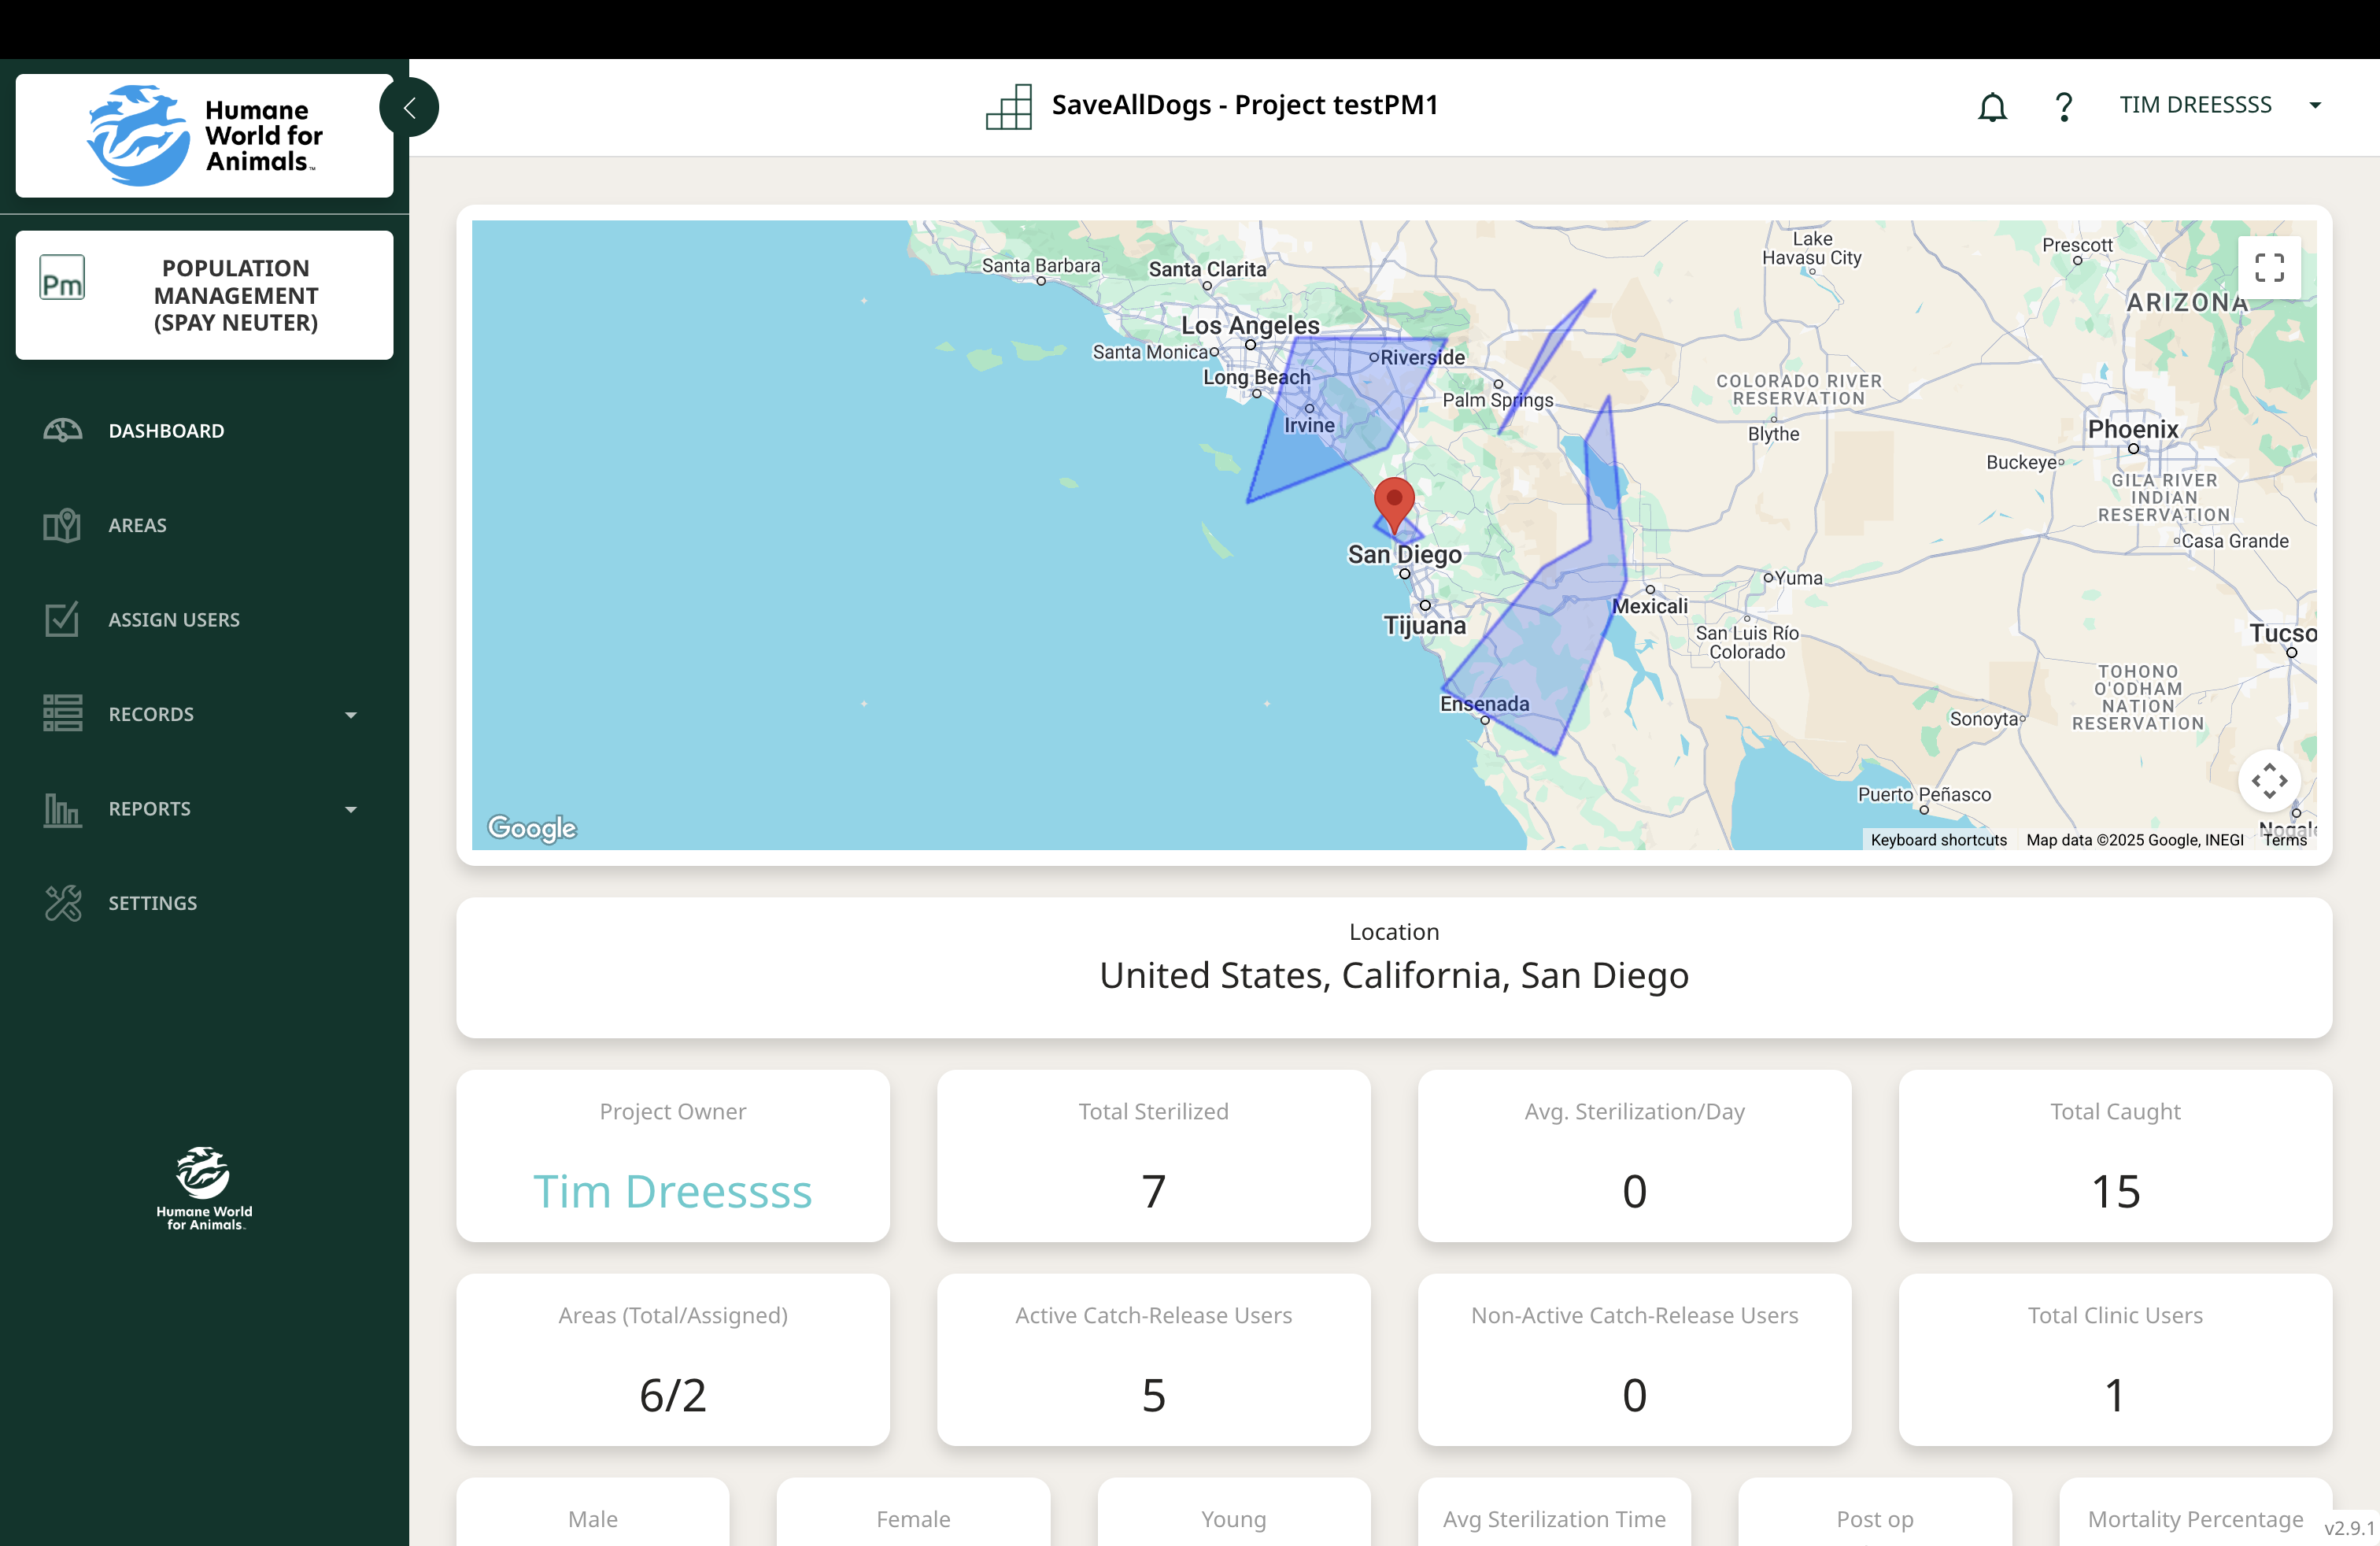This screenshot has height=1546, width=2380.
Task: Click the Pm population management icon
Action: coord(62,278)
